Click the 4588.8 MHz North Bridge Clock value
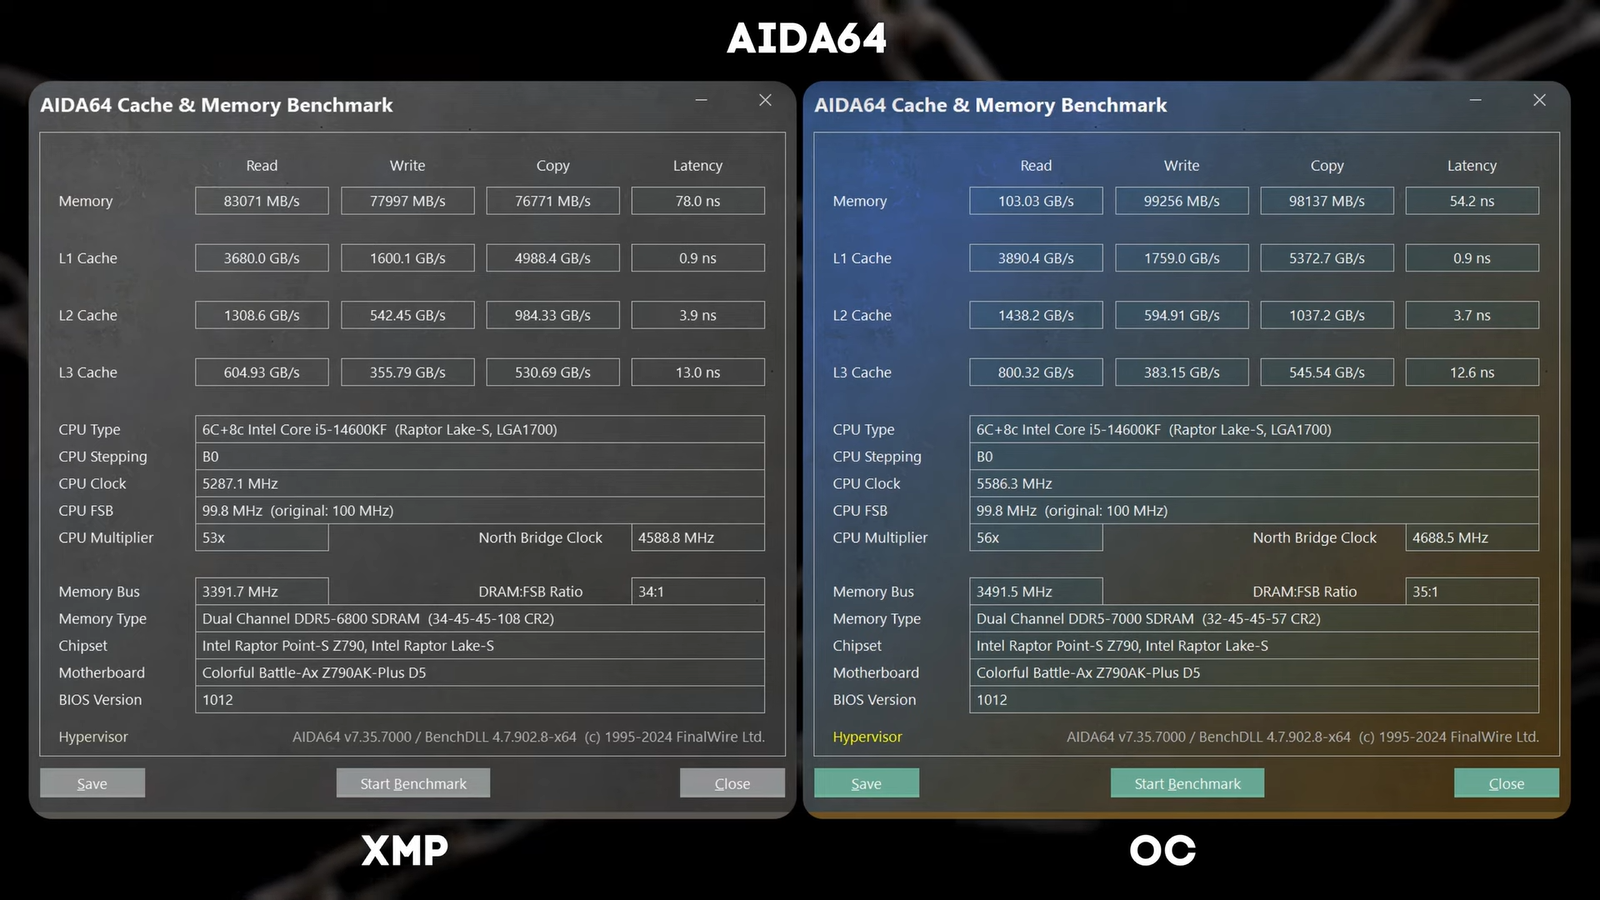1600x900 pixels. pyautogui.click(x=698, y=538)
